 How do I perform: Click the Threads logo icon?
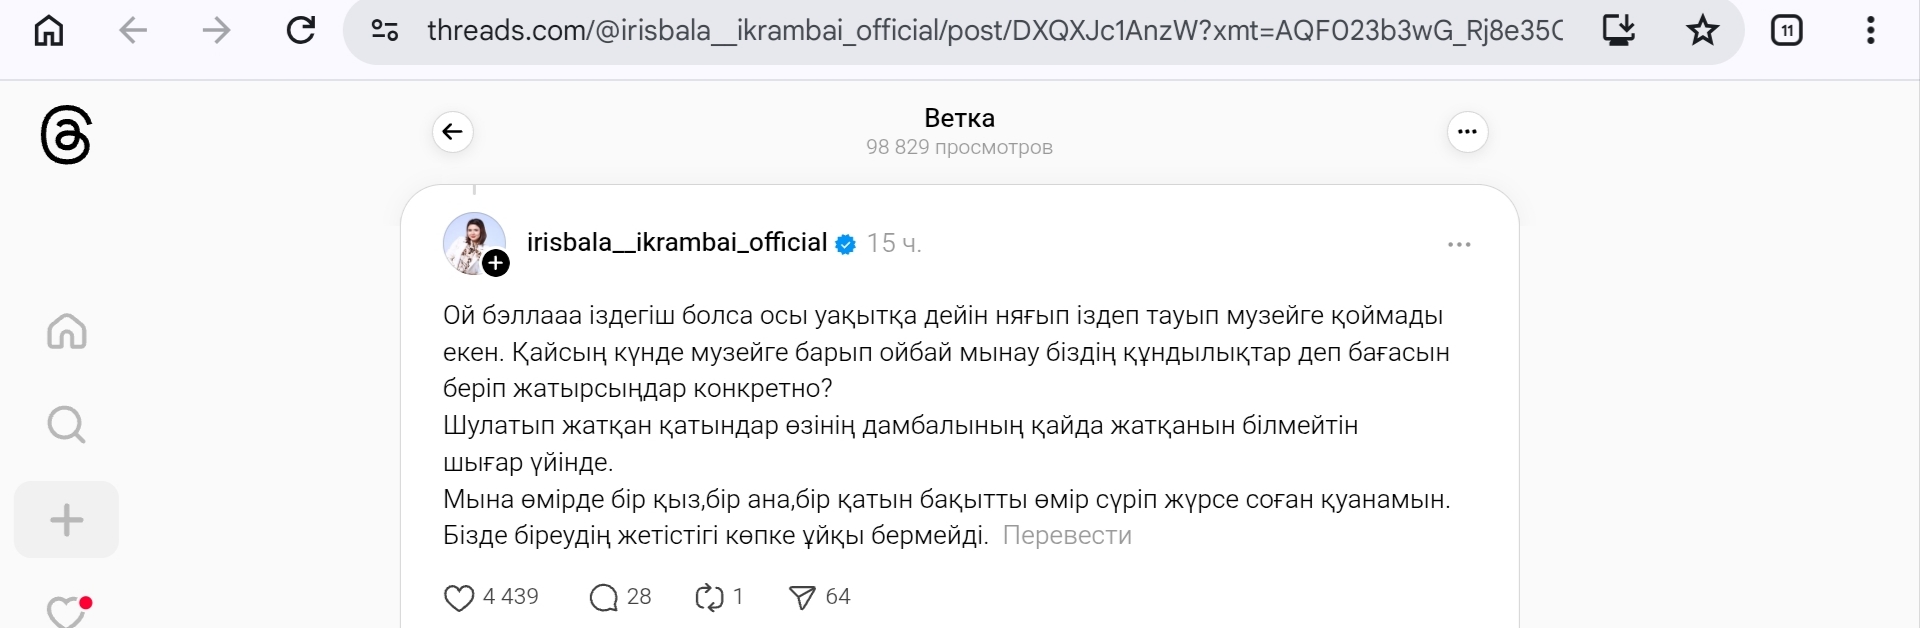66,136
